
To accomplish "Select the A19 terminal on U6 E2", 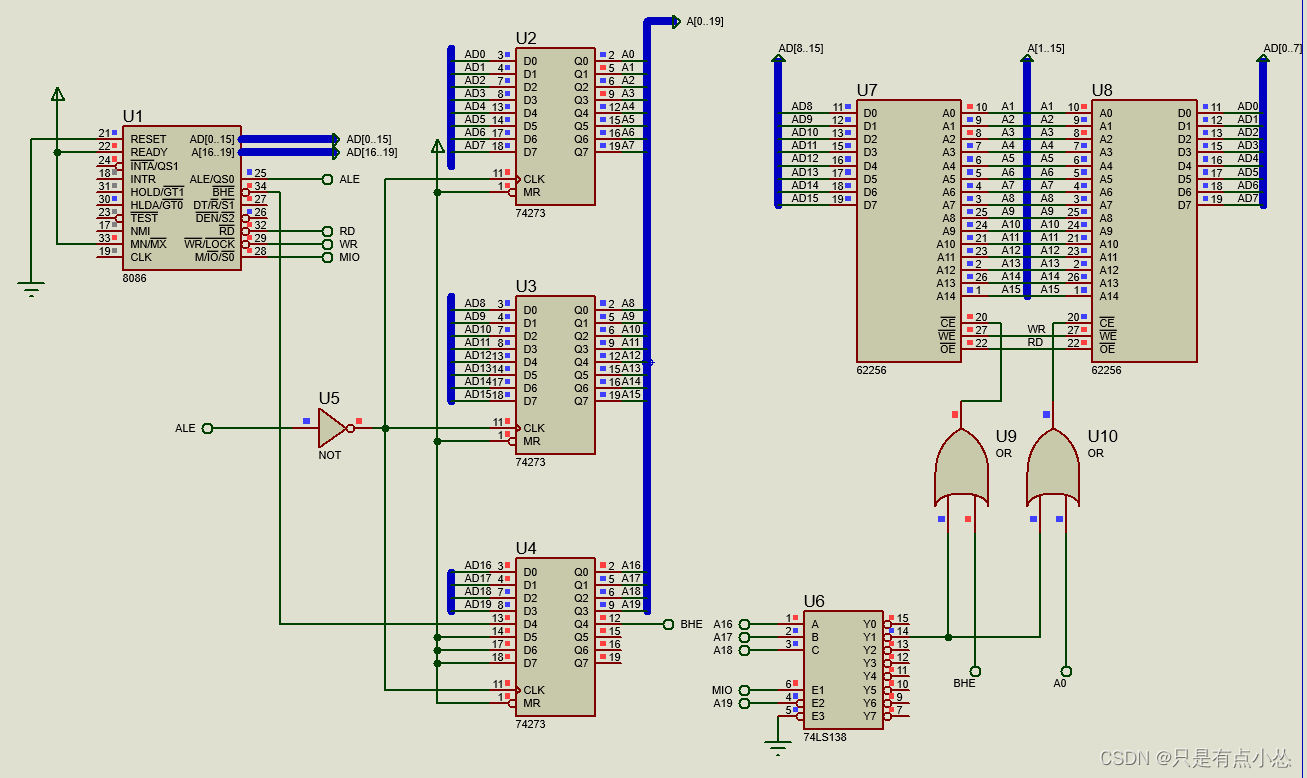I will coord(744,703).
